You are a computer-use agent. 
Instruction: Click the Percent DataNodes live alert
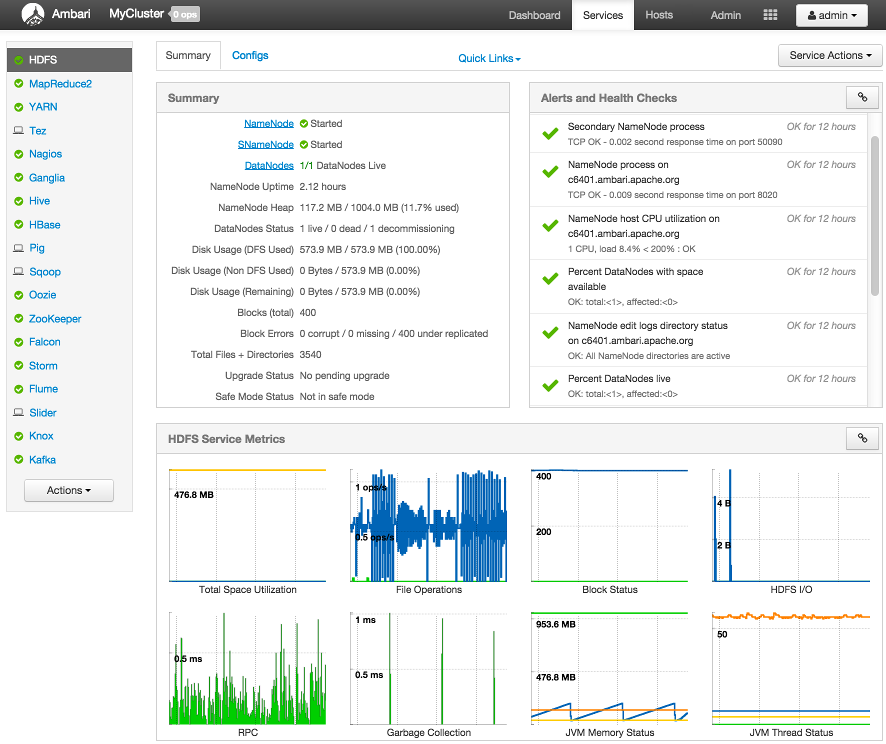pyautogui.click(x=698, y=386)
